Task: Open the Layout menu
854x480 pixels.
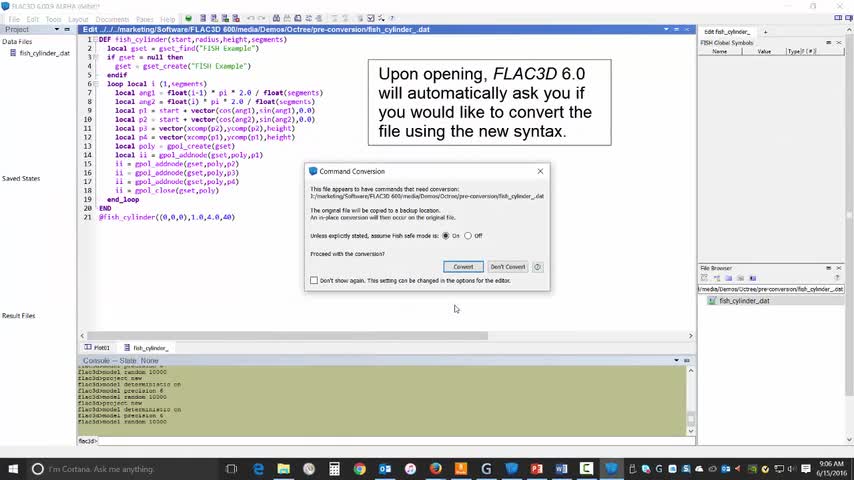Action: click(78, 19)
